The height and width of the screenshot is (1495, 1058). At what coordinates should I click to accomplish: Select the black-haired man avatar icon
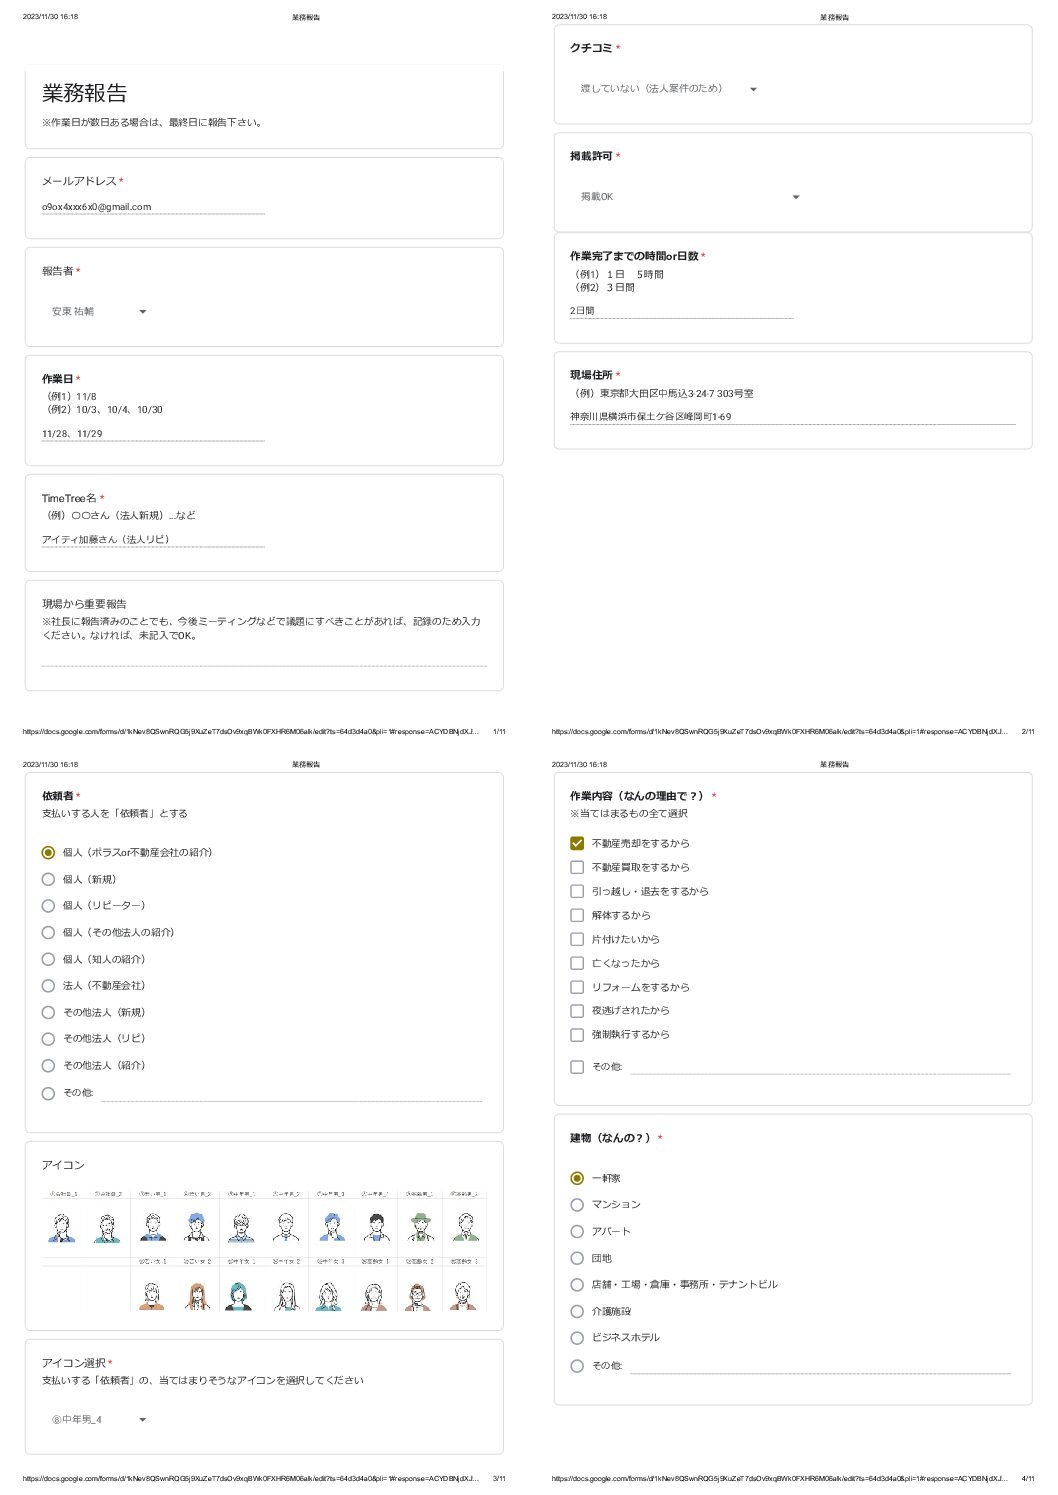(377, 1226)
